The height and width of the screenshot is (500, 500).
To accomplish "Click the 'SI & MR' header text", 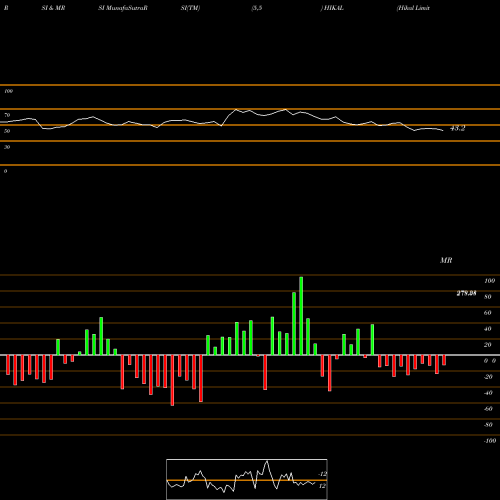I will coord(53,8).
